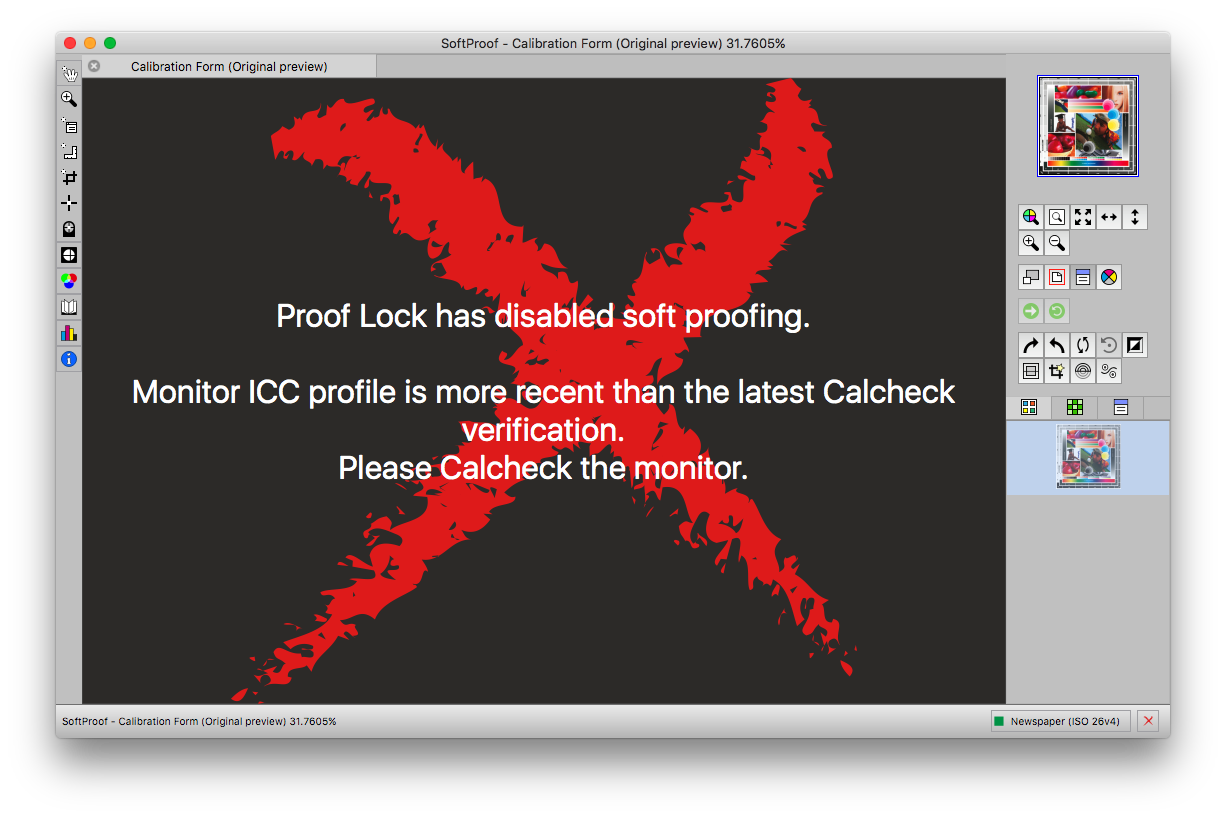Select the densitometer tool icon

click(x=69, y=229)
